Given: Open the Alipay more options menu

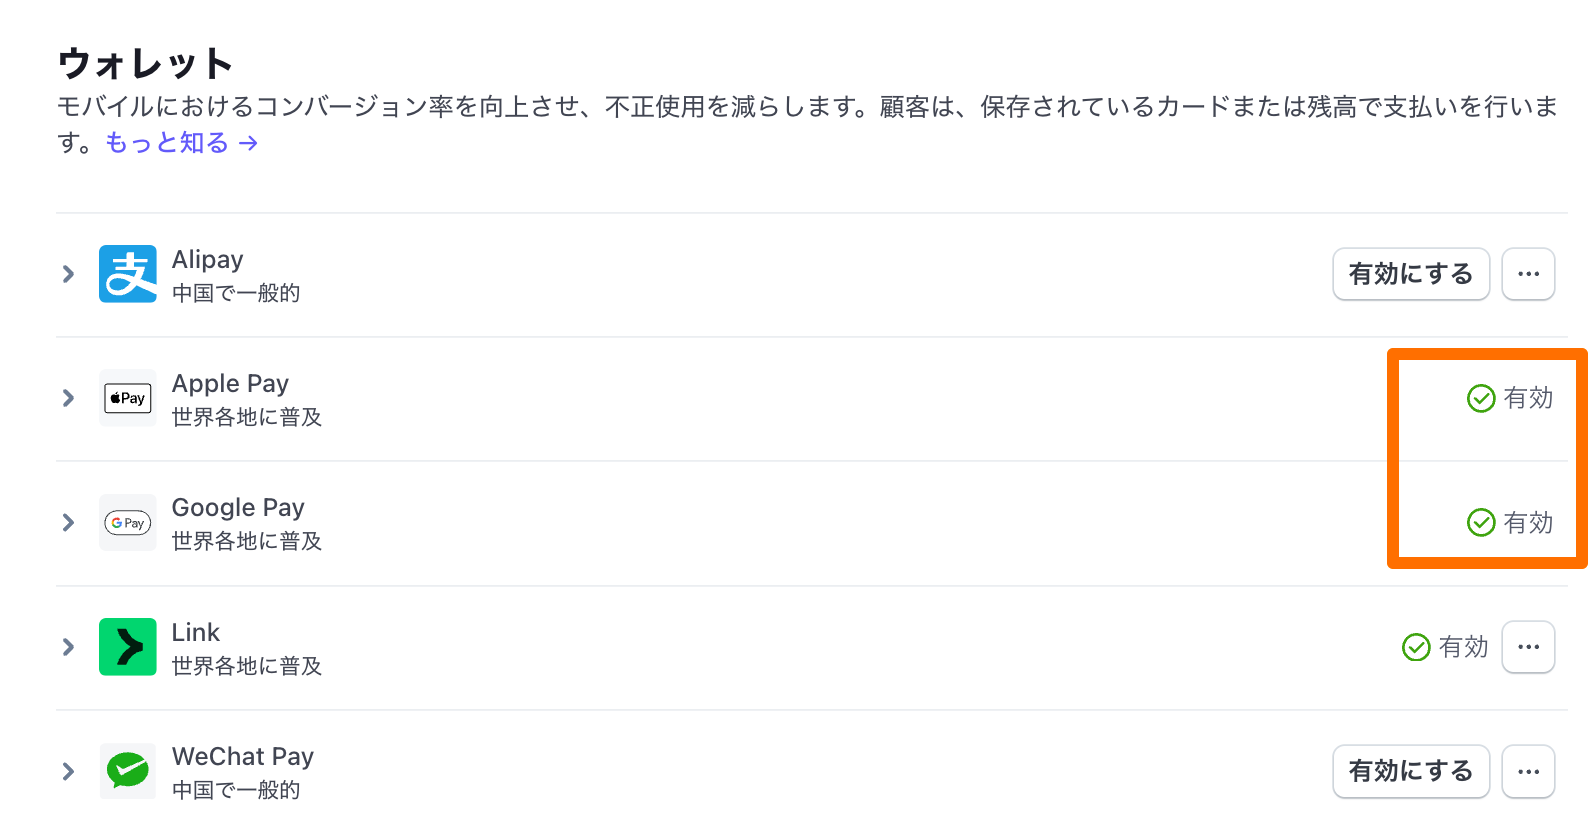Looking at the screenshot, I should pyautogui.click(x=1528, y=274).
